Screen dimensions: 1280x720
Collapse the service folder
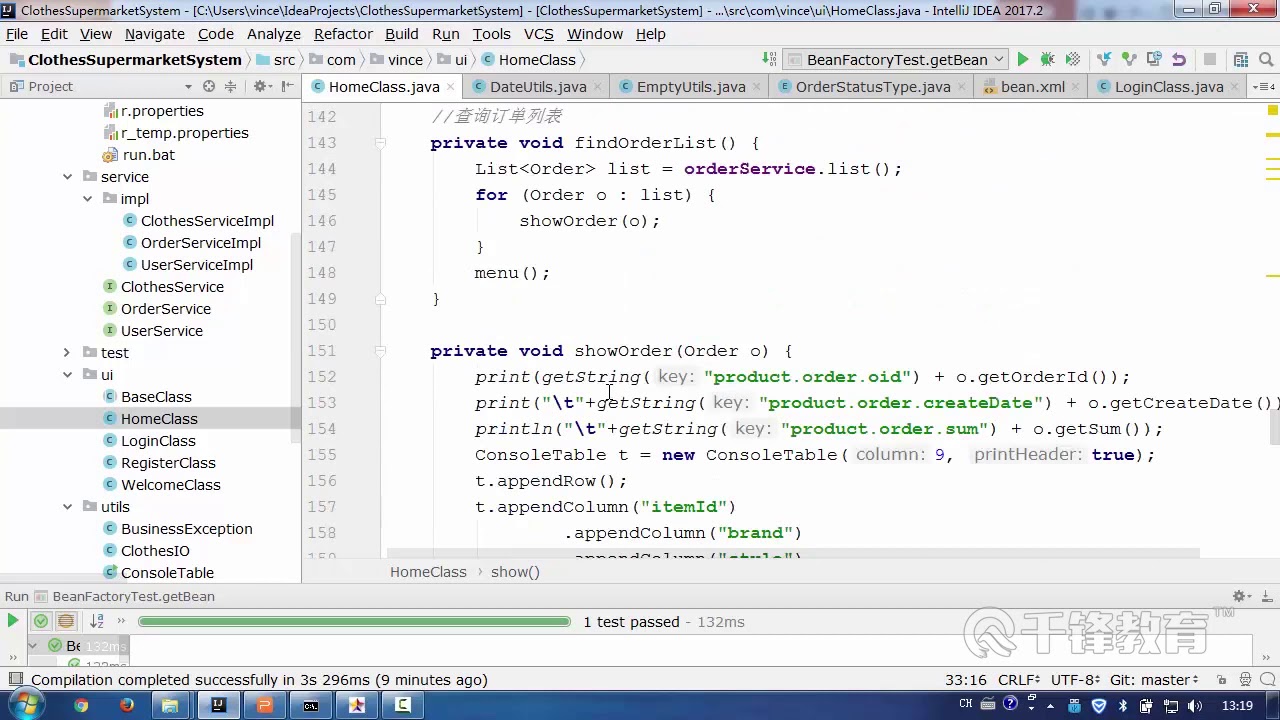(x=67, y=177)
